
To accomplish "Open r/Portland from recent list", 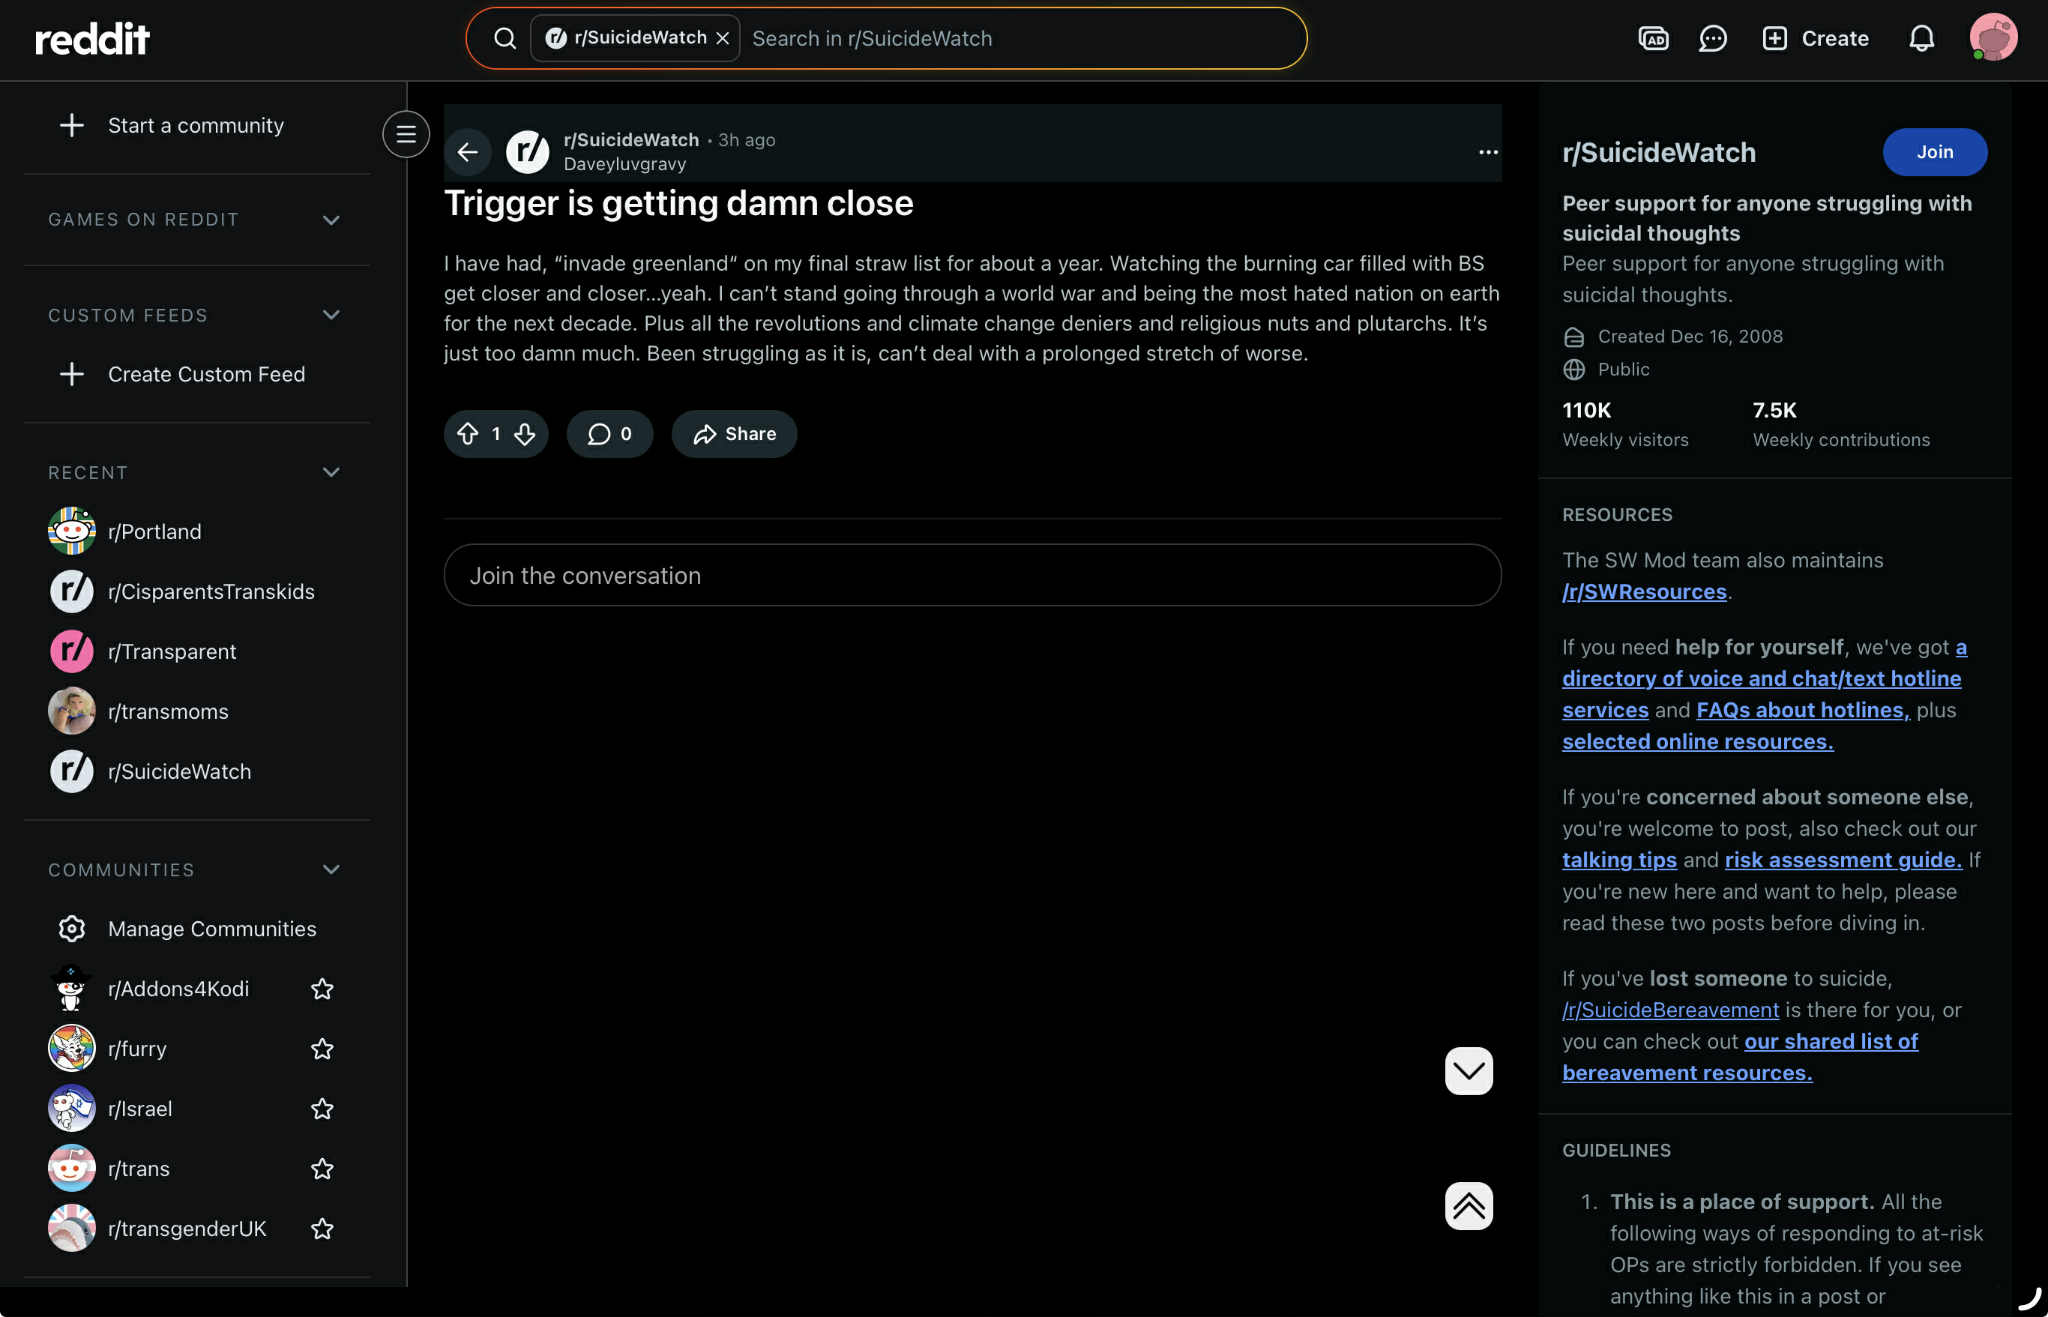I will 154,531.
